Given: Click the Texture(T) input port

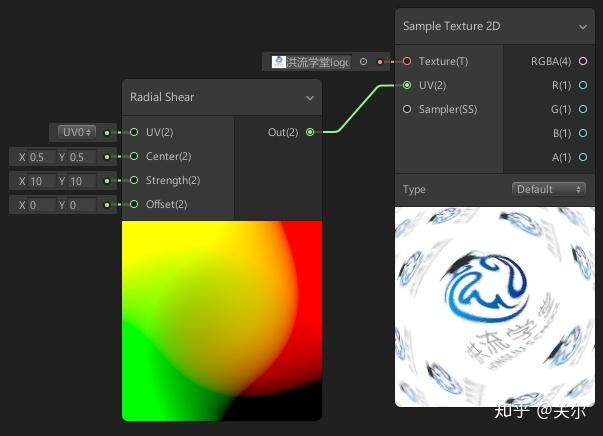Looking at the screenshot, I should 407,61.
